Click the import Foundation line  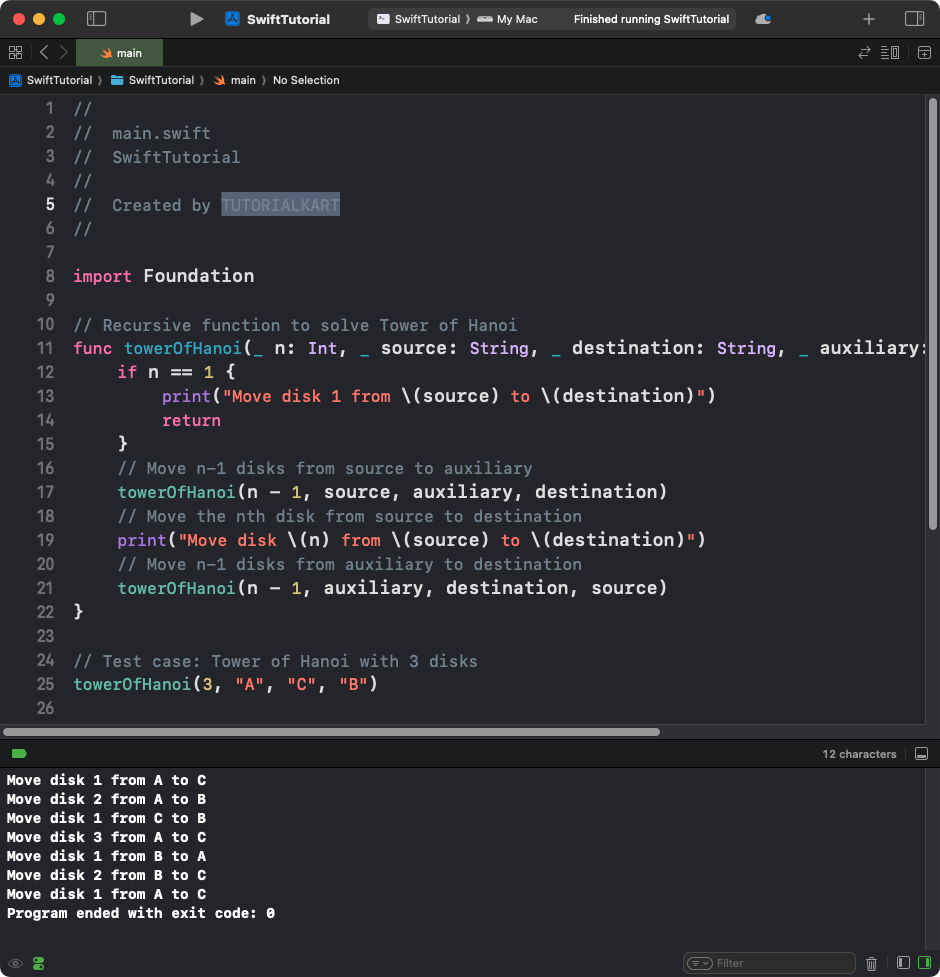point(164,276)
